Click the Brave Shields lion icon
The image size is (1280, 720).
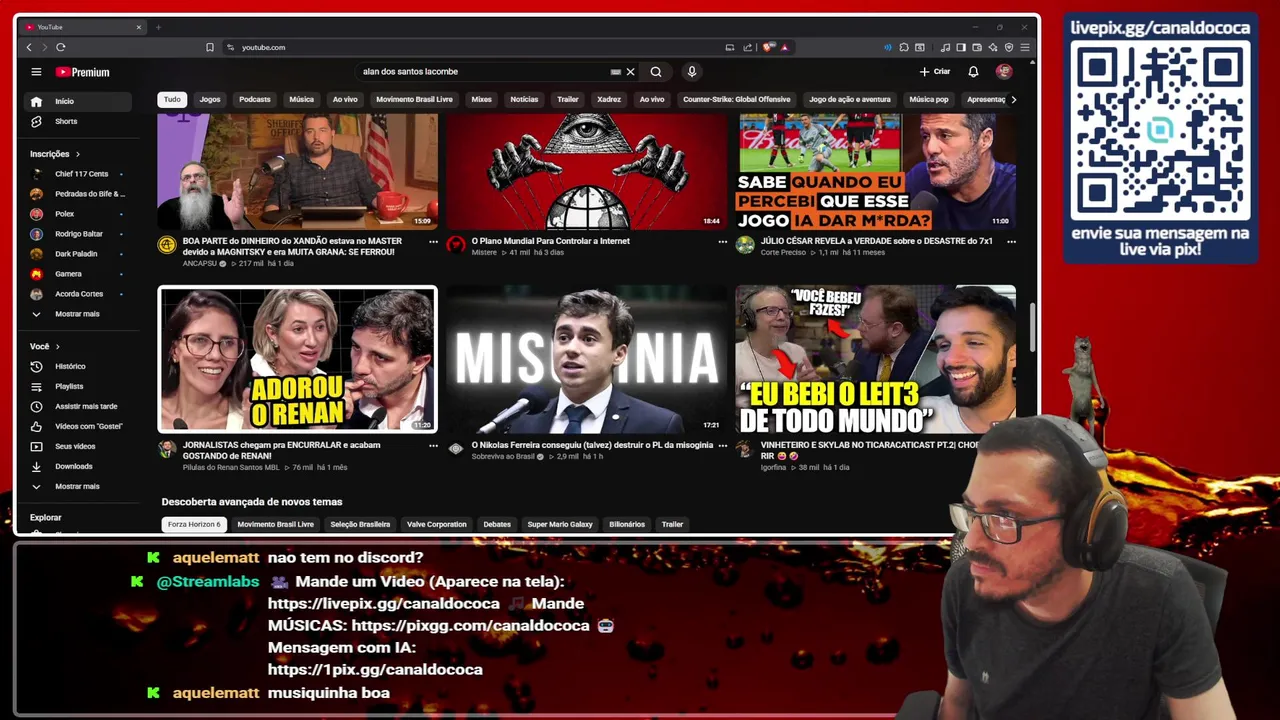click(x=768, y=47)
